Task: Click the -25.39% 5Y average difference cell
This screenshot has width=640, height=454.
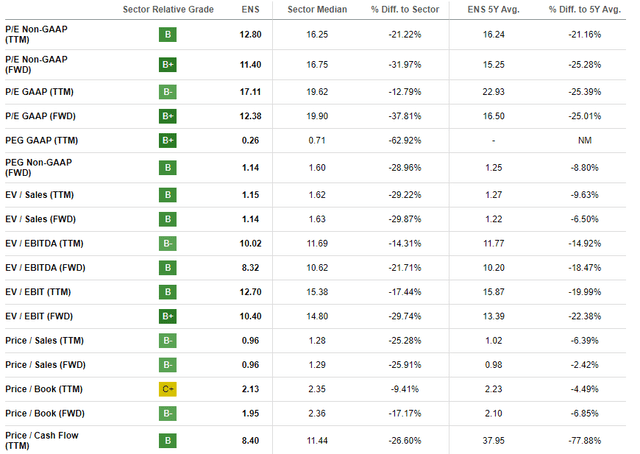Action: (584, 92)
